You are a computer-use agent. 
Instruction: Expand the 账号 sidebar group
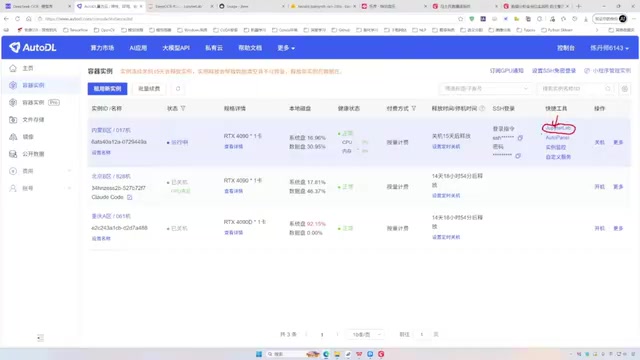point(40,188)
